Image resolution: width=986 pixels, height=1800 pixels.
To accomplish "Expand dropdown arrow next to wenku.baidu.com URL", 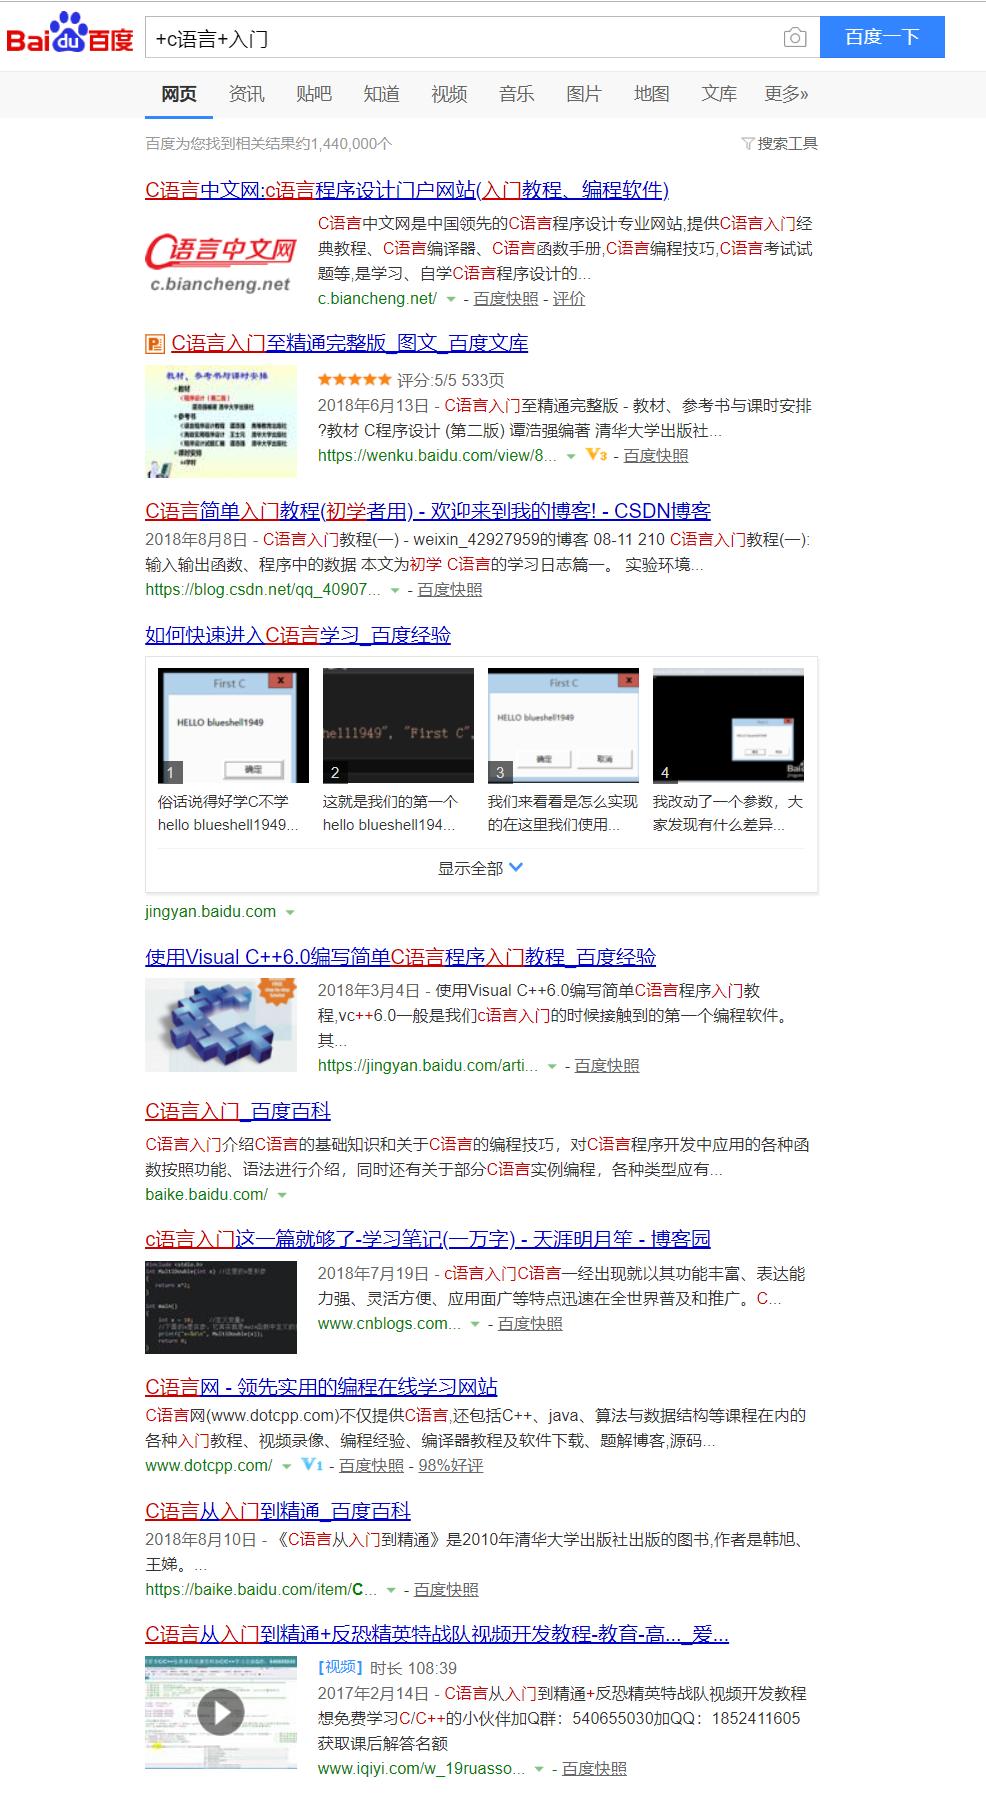I will point(571,456).
